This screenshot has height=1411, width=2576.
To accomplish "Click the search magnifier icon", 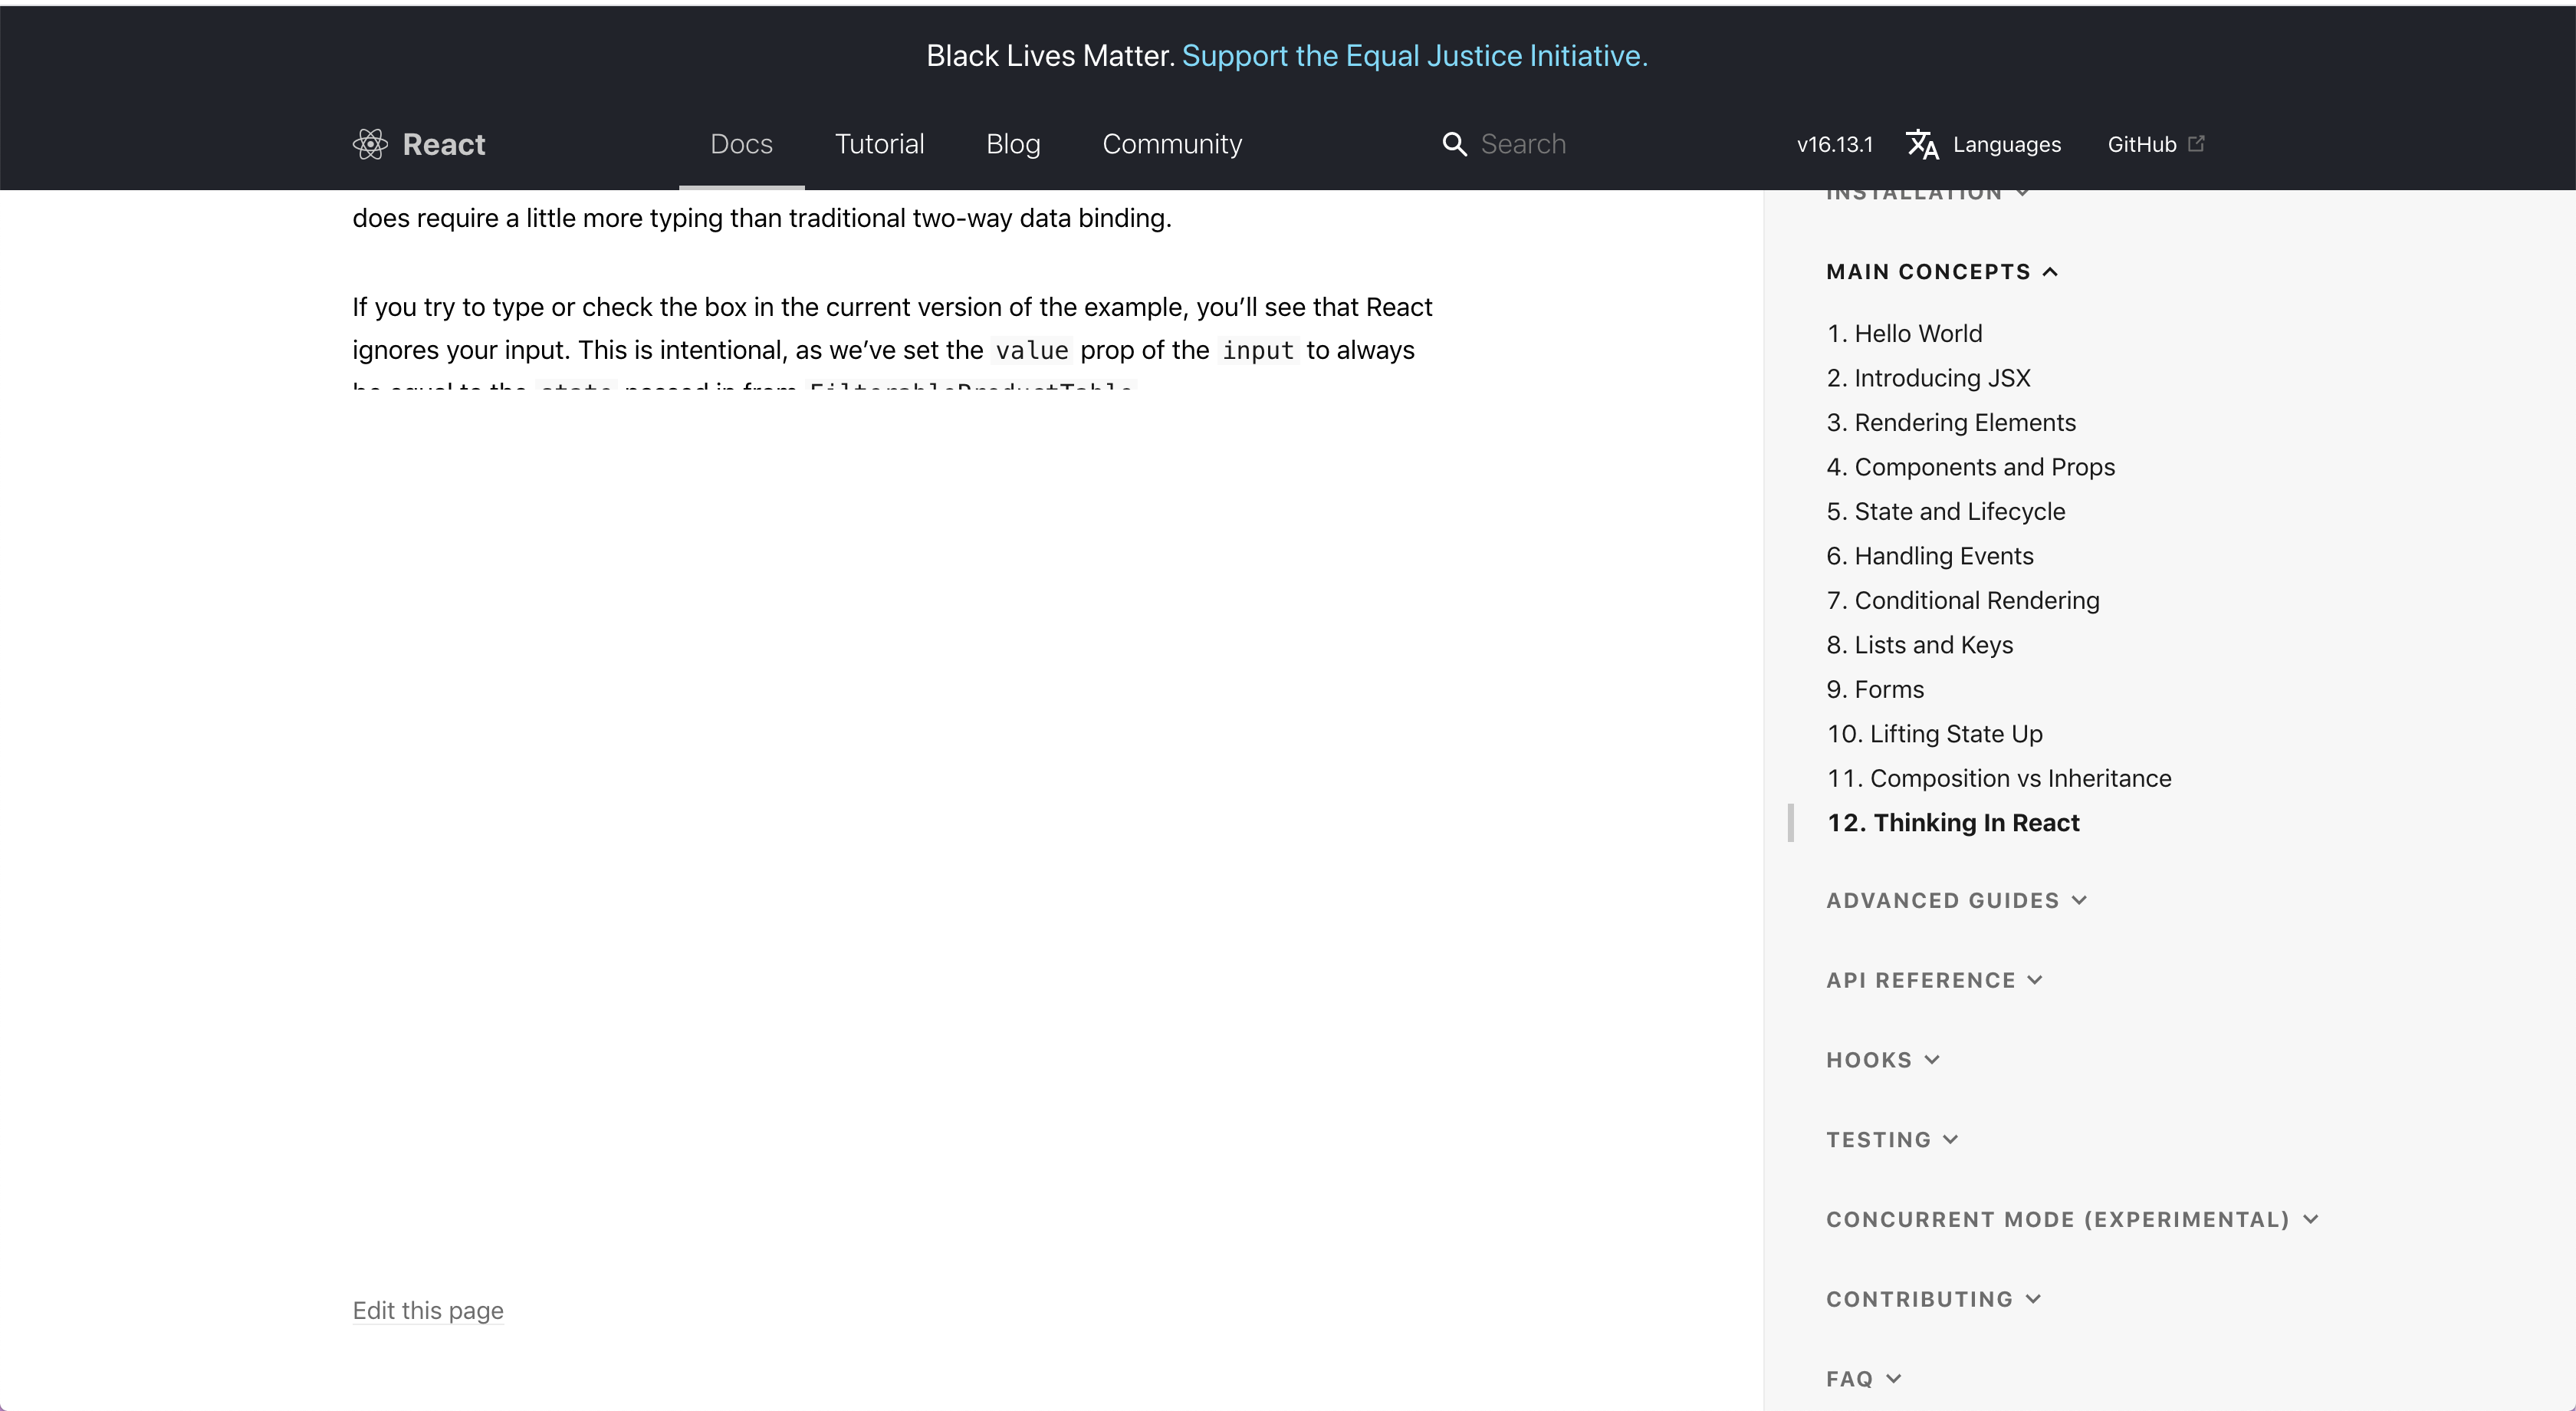I will [x=1453, y=144].
